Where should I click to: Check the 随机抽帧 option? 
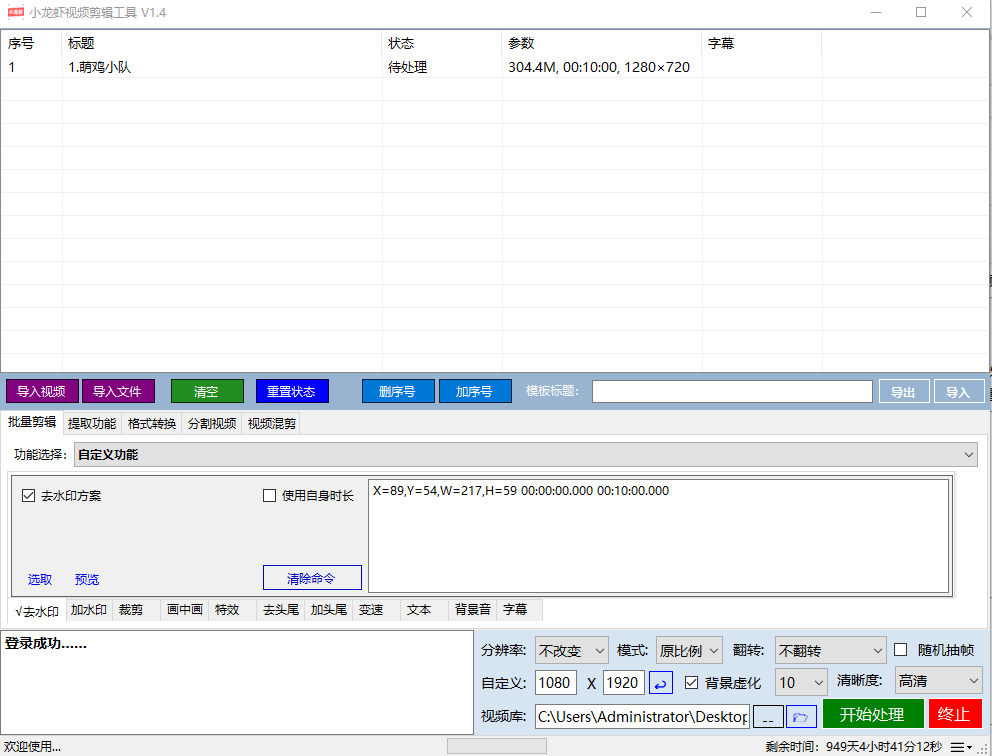900,650
